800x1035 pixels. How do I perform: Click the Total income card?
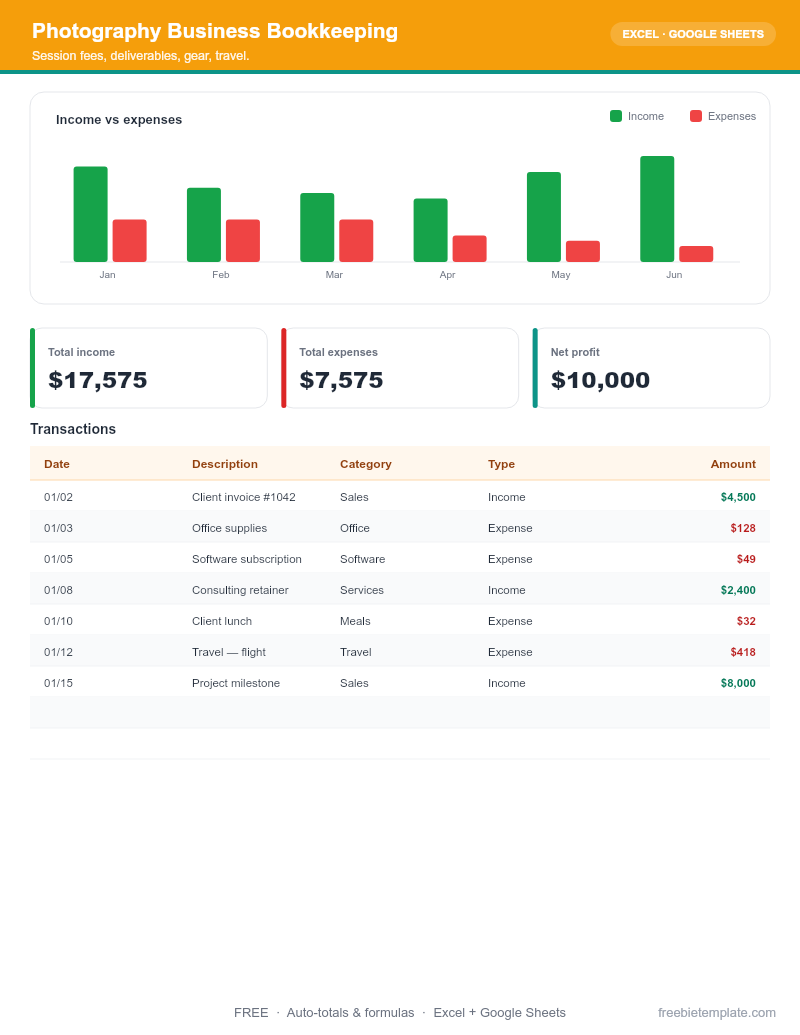[x=149, y=368]
